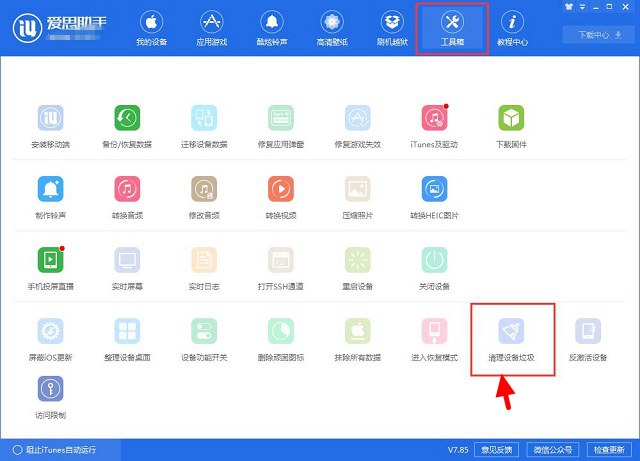This screenshot has width=640, height=461.
Task: Click the 重启设备 icon
Action: click(358, 260)
